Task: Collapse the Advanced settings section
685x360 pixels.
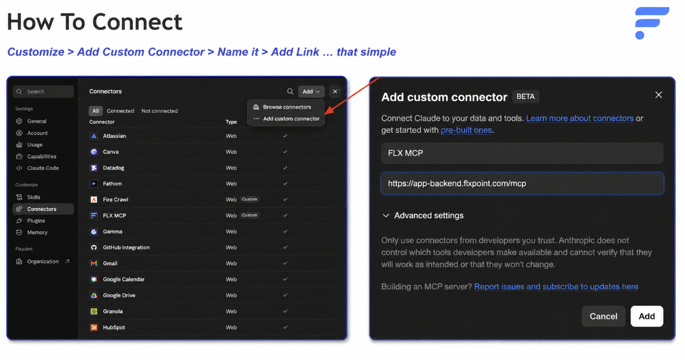Action: coord(422,215)
